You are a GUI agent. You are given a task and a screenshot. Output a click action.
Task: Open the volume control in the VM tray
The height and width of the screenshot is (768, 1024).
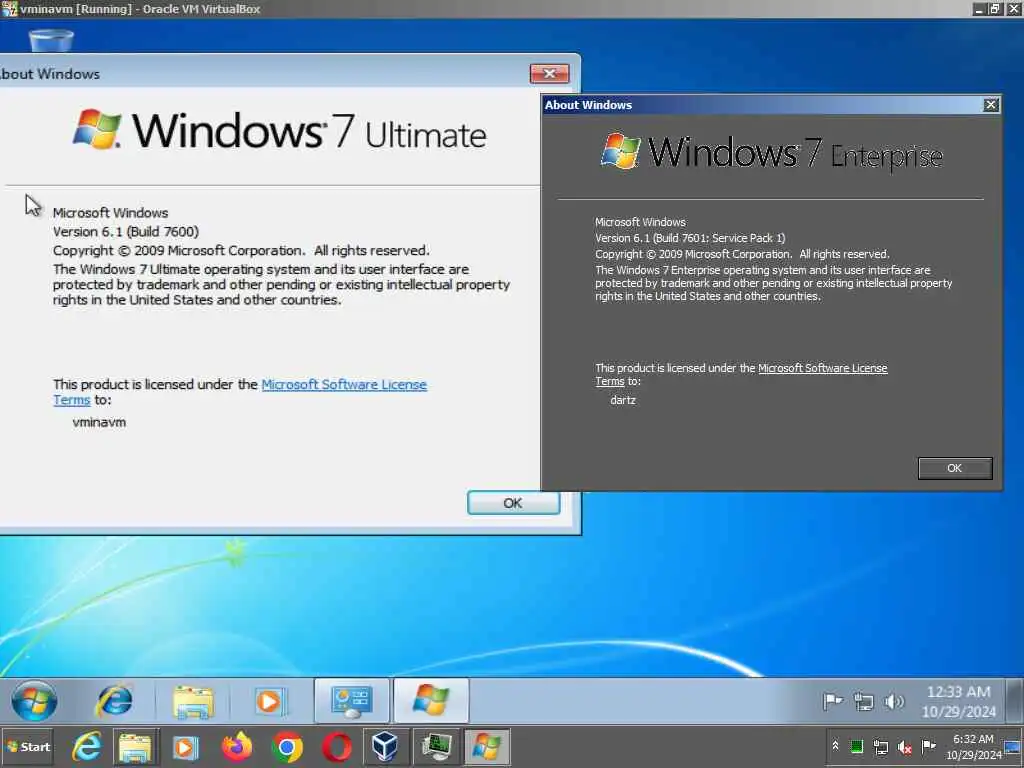tap(893, 701)
